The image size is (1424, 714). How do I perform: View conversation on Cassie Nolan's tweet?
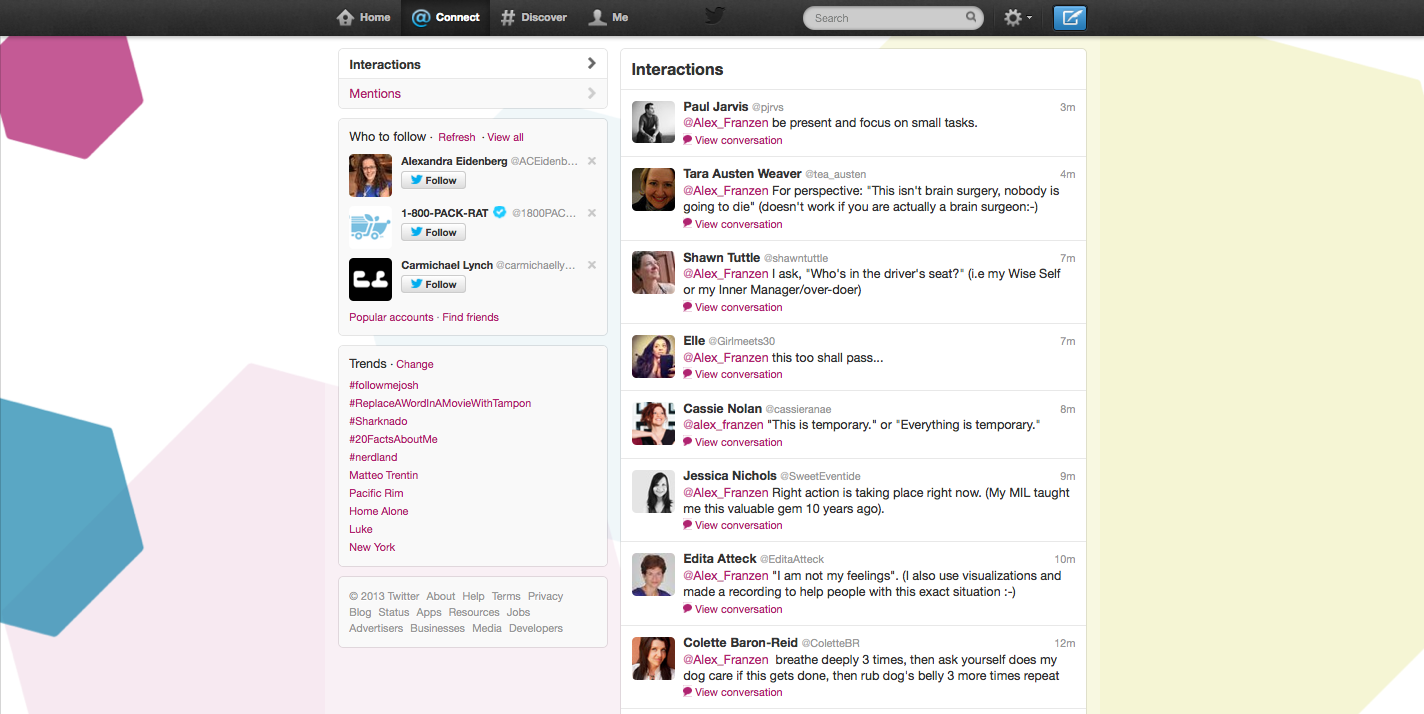coord(733,442)
